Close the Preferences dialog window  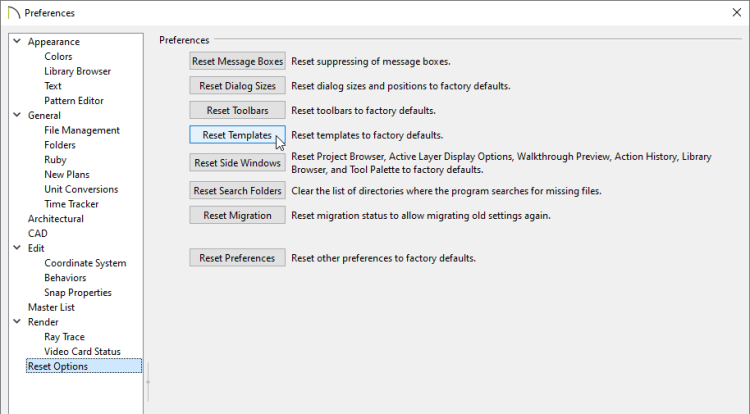[737, 12]
